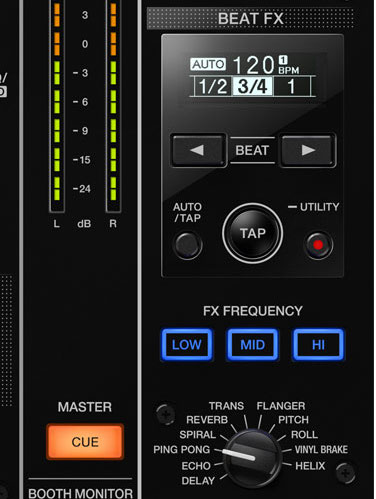This screenshot has height=499, width=376.
Task: Click the red UTILITY record button
Action: point(318,245)
